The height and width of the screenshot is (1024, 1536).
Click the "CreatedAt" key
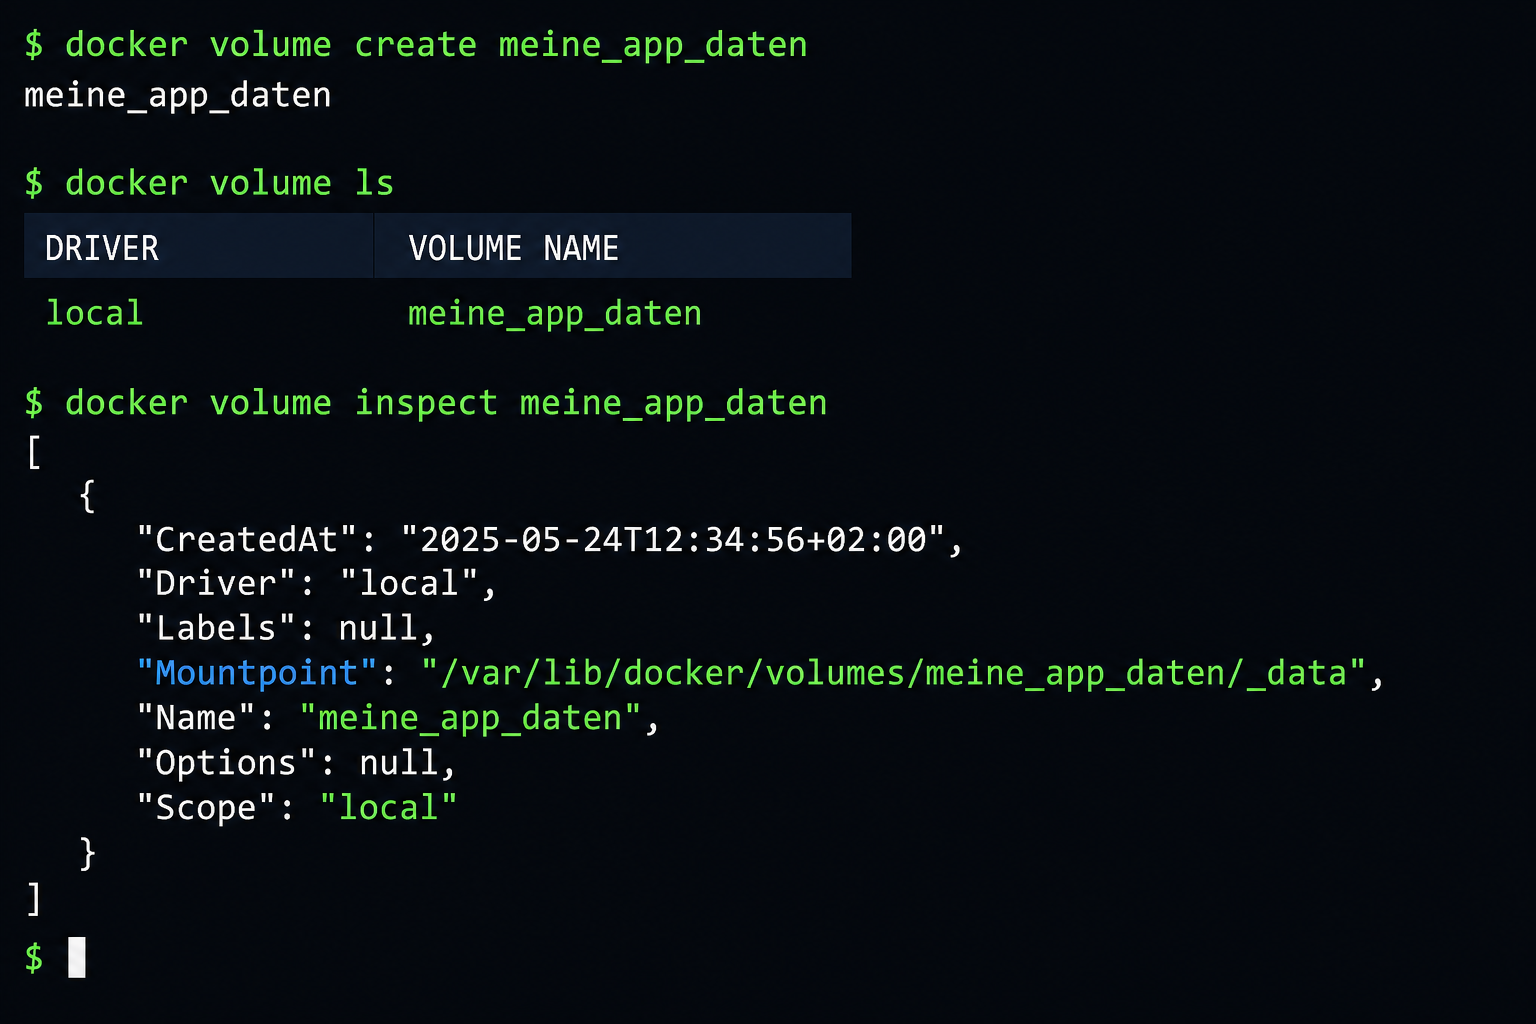point(247,540)
